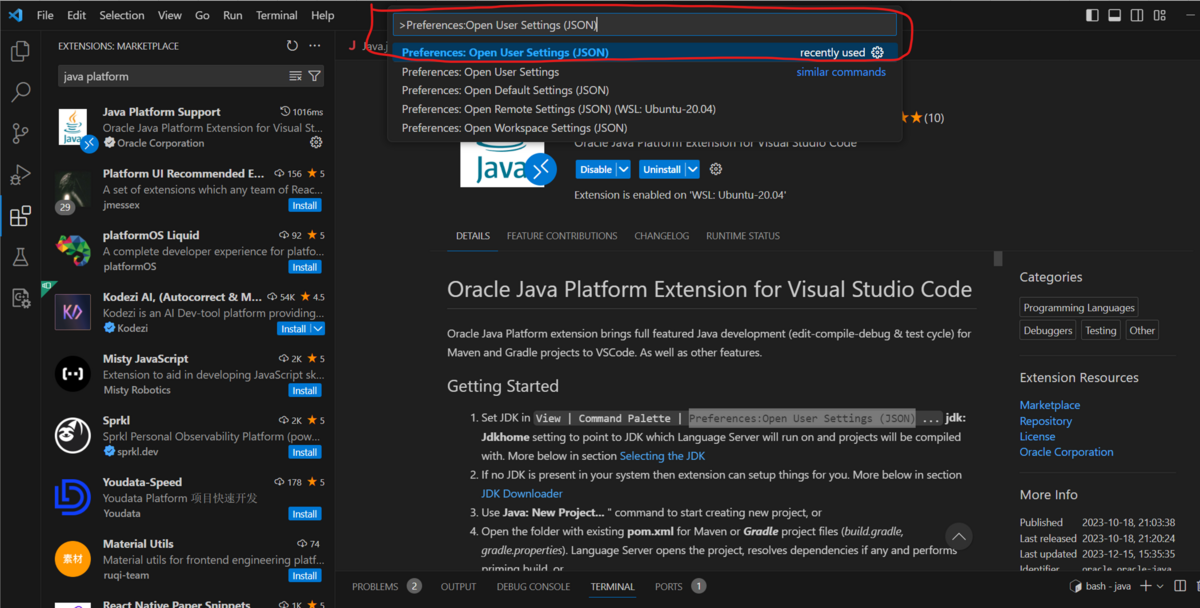Screen dimensions: 1200x608
Task: Switch to the Feature Contributions tab
Action: [x=562, y=236]
